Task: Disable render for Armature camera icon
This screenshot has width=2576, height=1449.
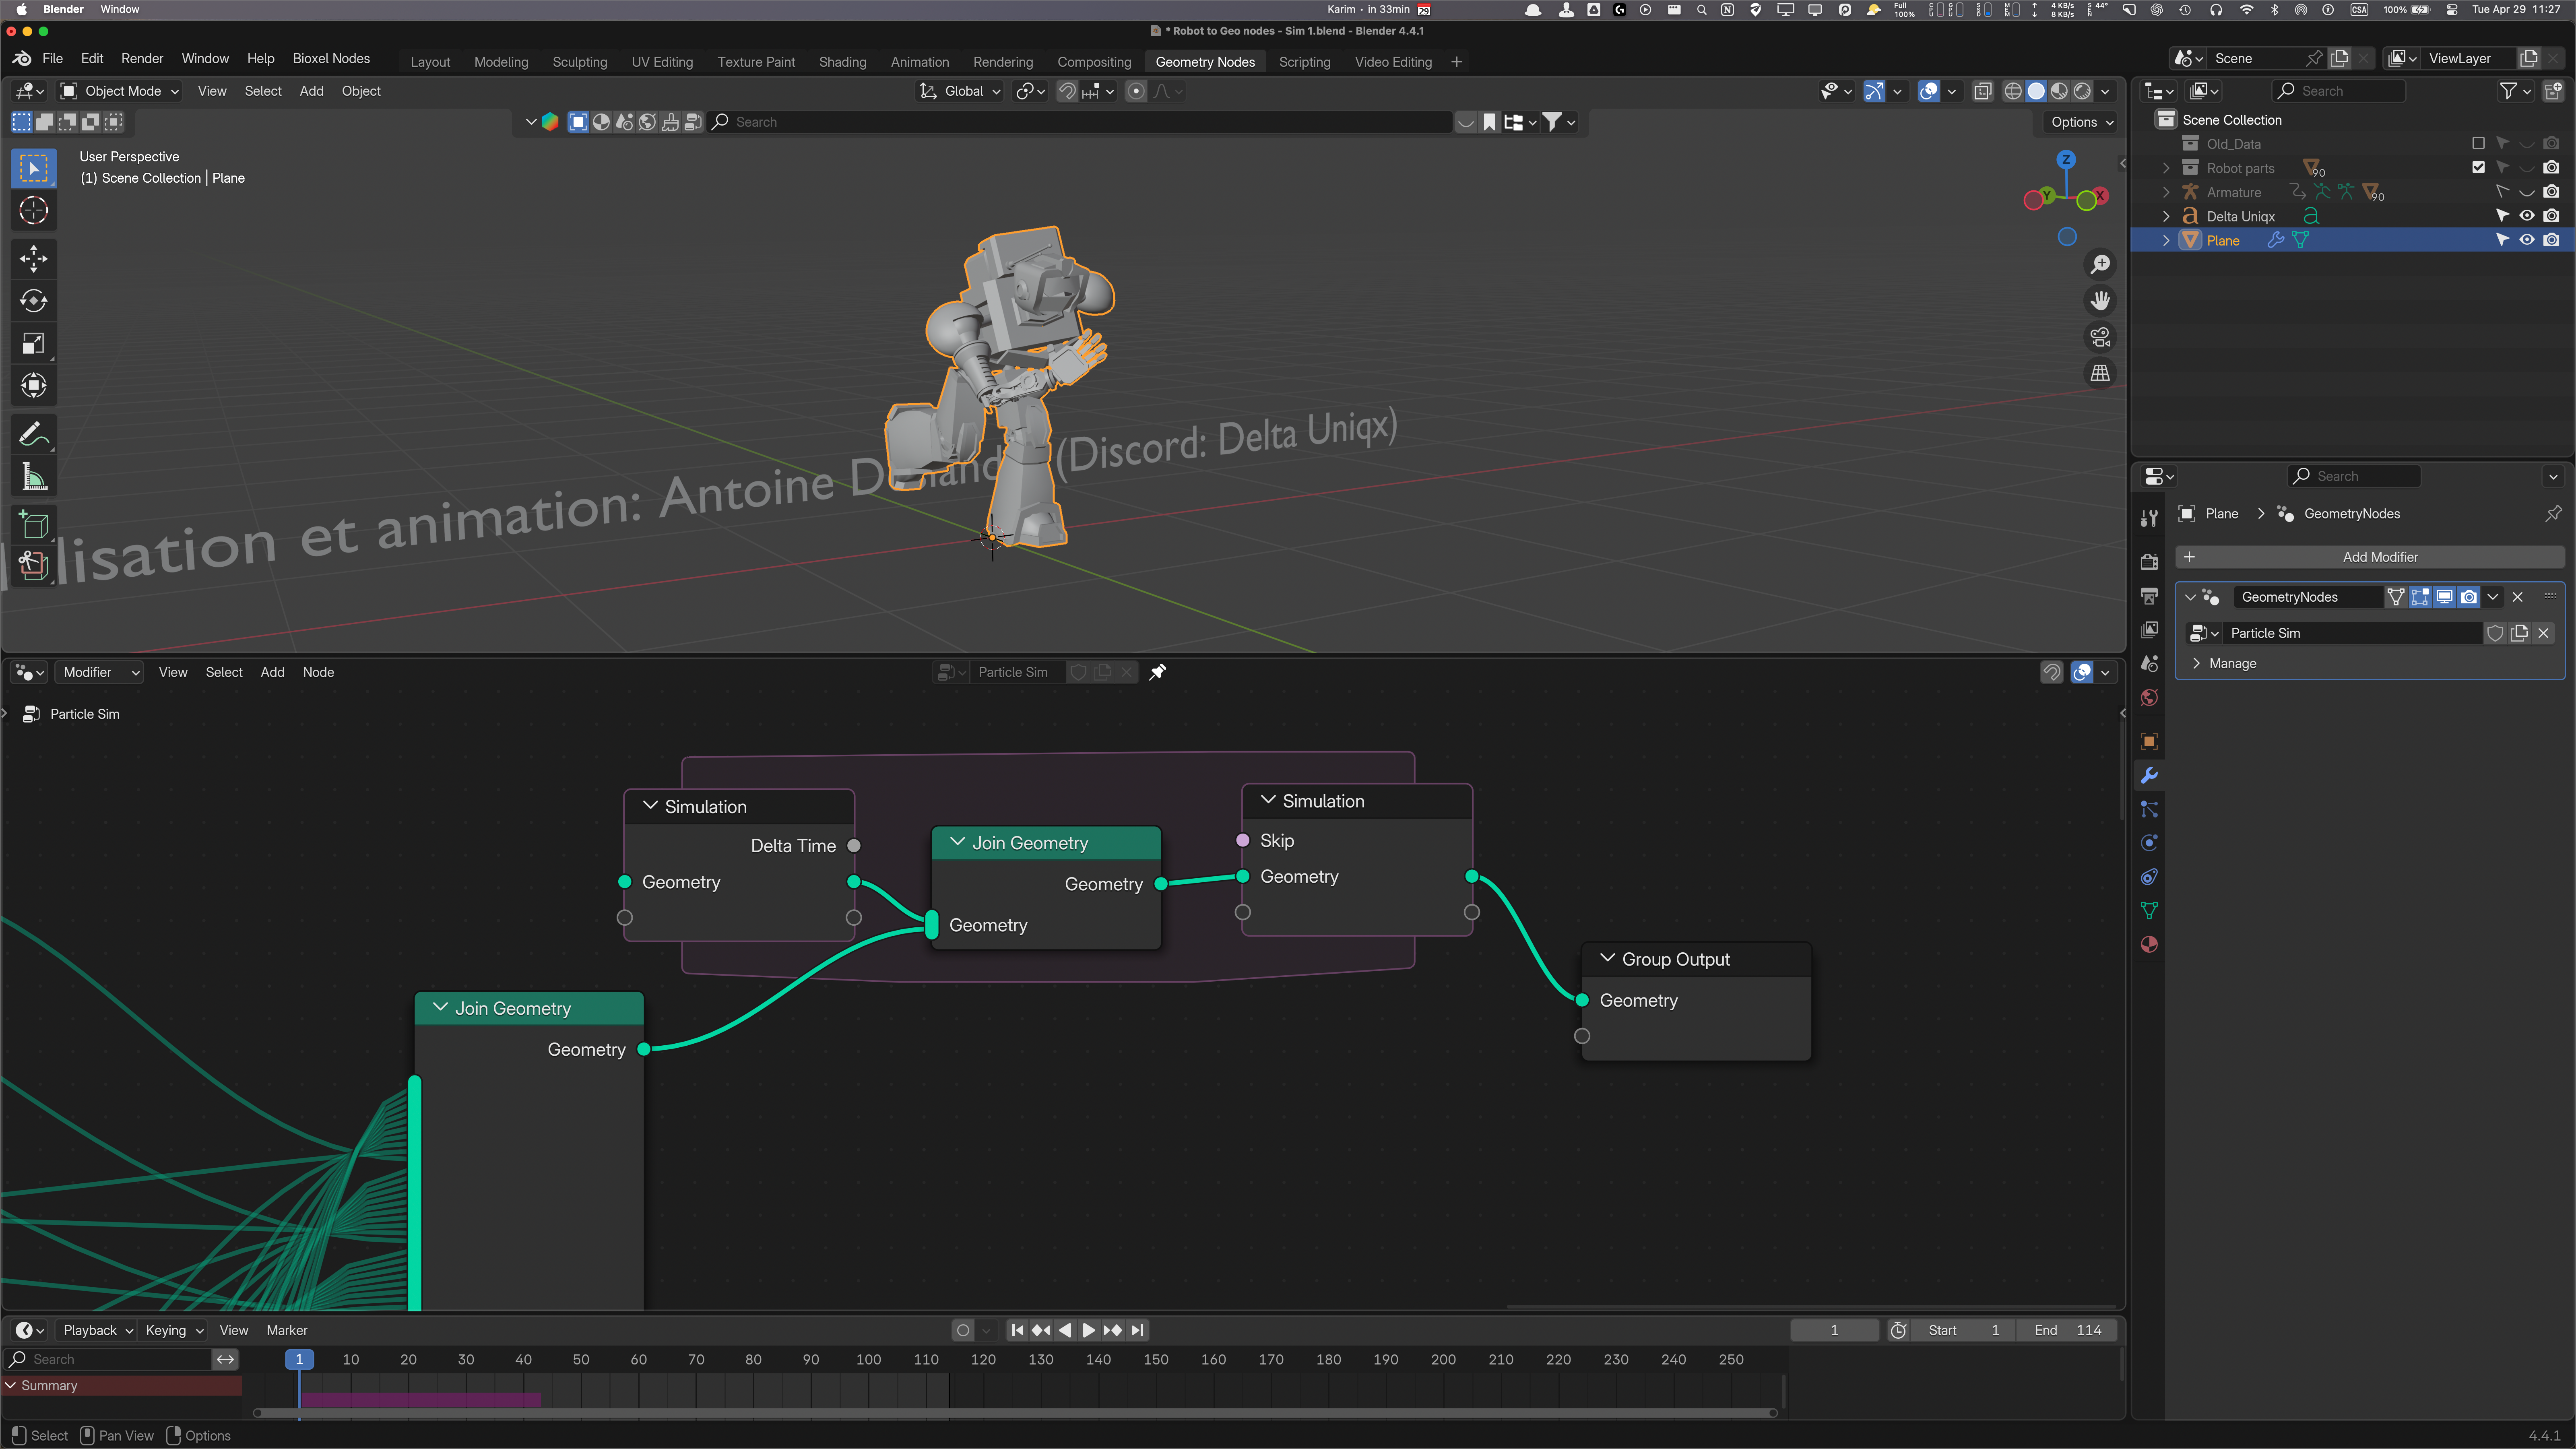Action: coord(2552,192)
